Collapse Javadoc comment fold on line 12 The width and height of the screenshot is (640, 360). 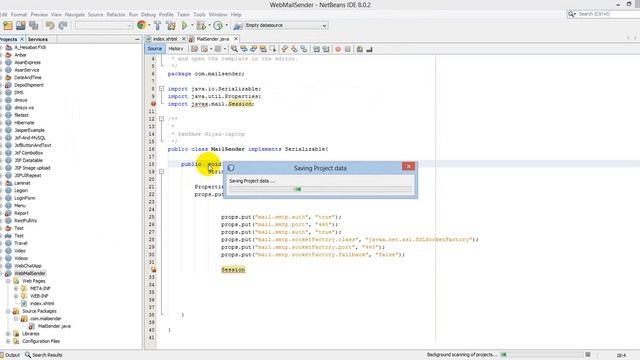161,119
